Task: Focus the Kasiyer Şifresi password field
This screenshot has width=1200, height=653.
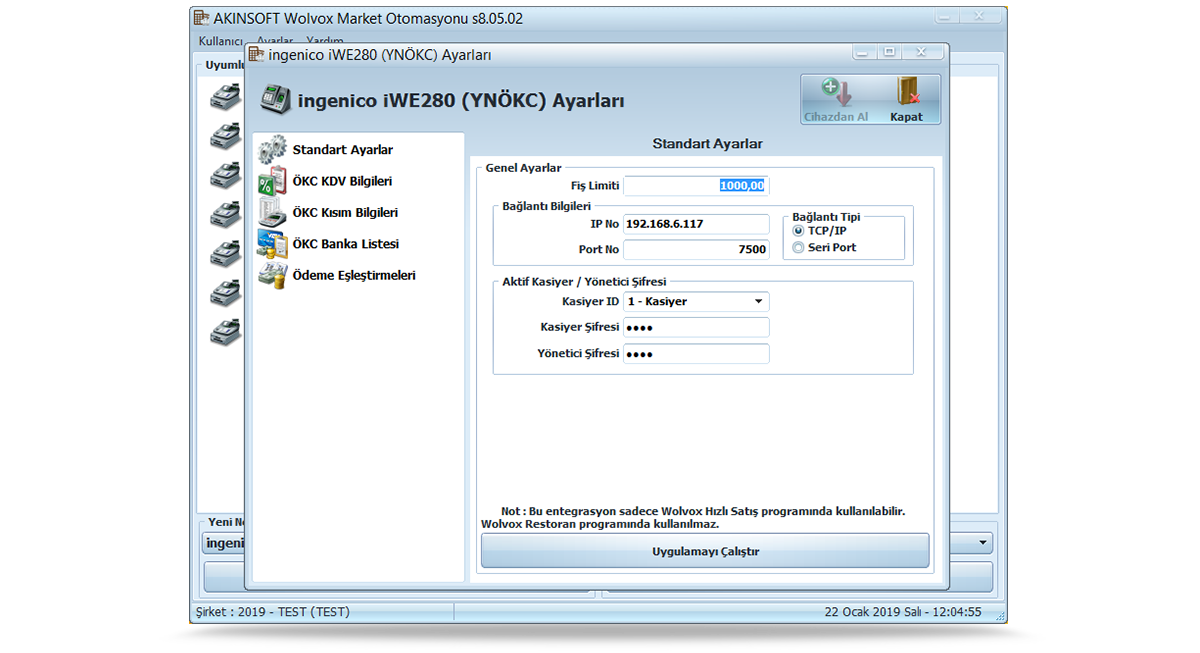Action: point(696,328)
